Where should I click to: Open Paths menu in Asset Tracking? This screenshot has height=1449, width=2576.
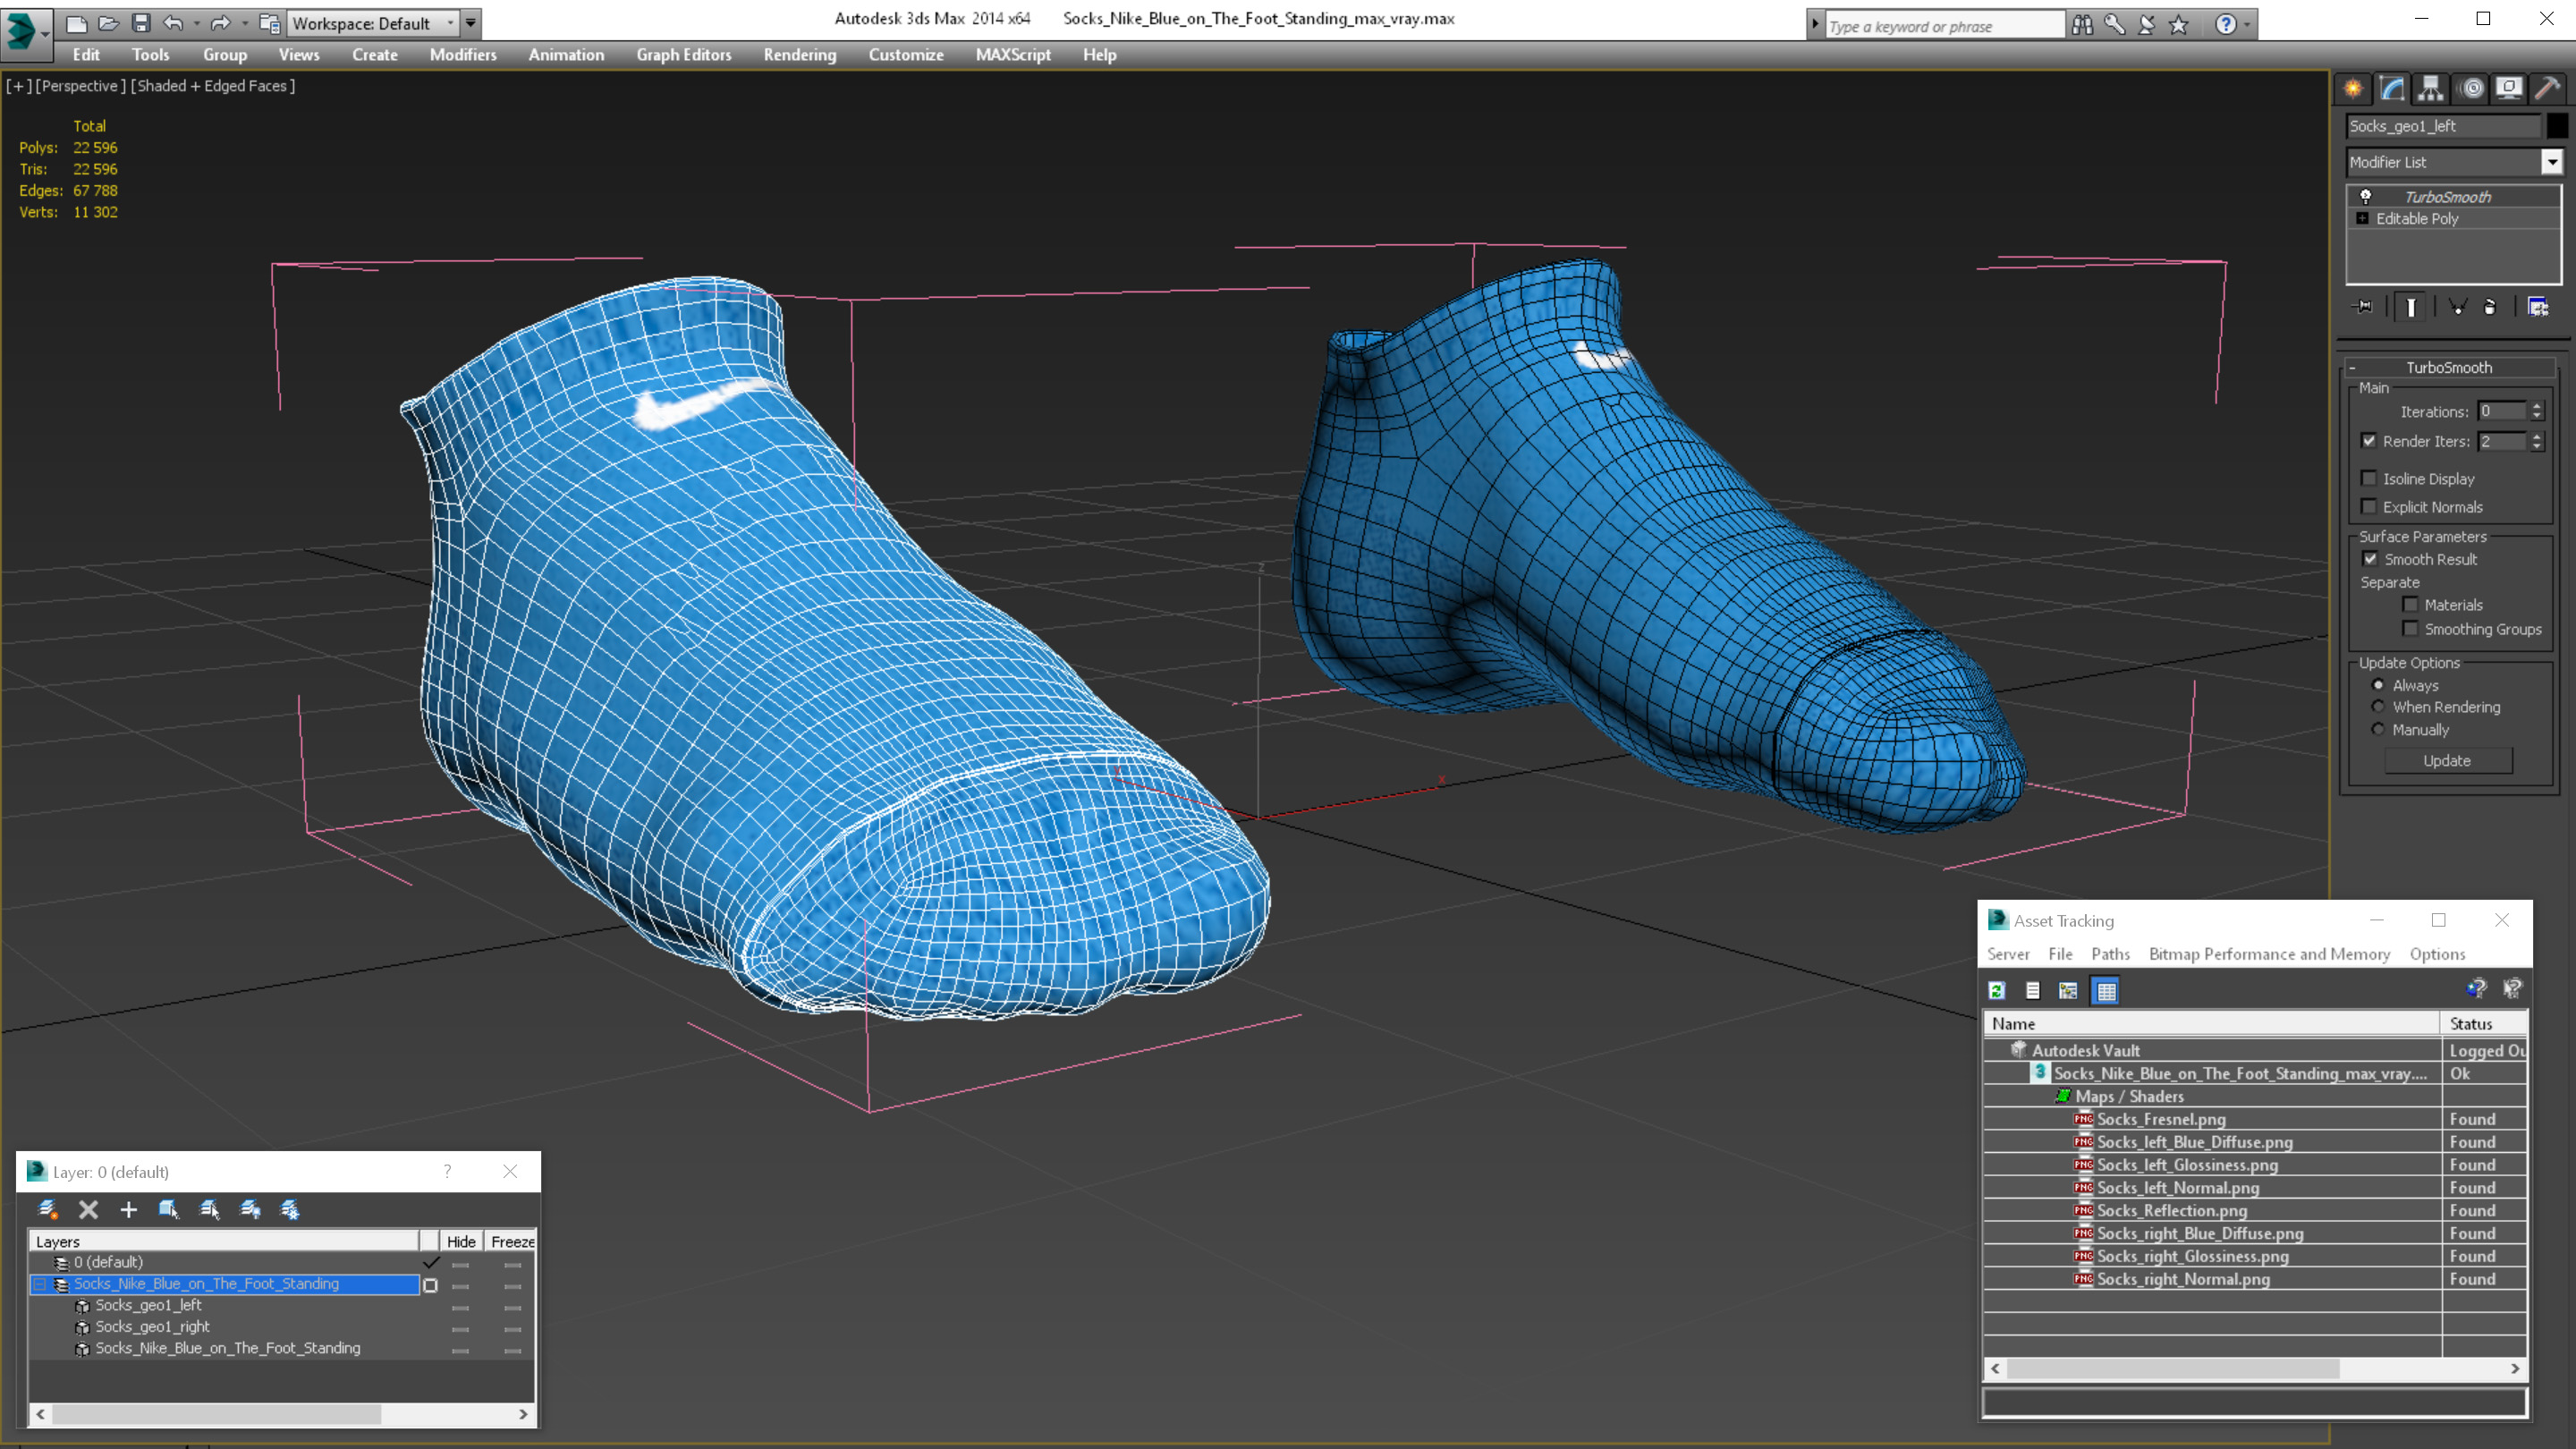2110,954
